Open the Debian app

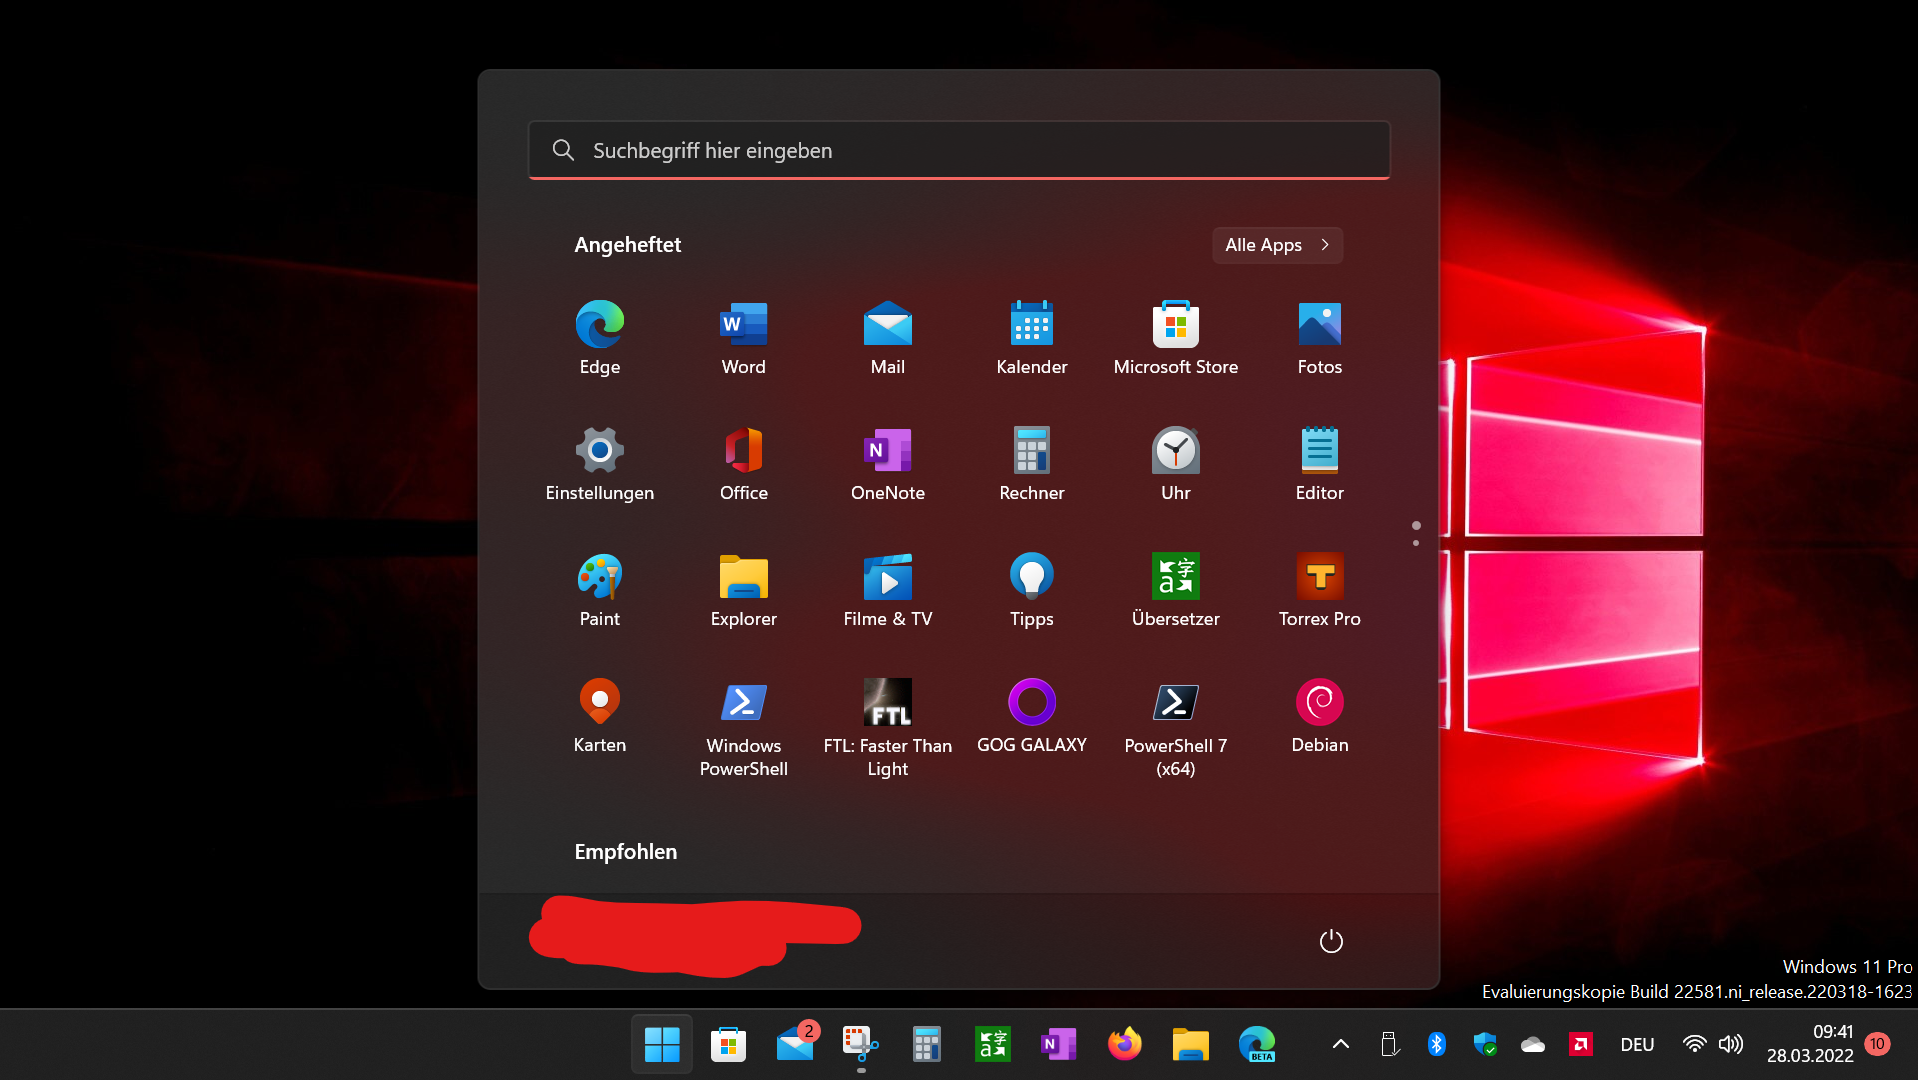[1320, 716]
